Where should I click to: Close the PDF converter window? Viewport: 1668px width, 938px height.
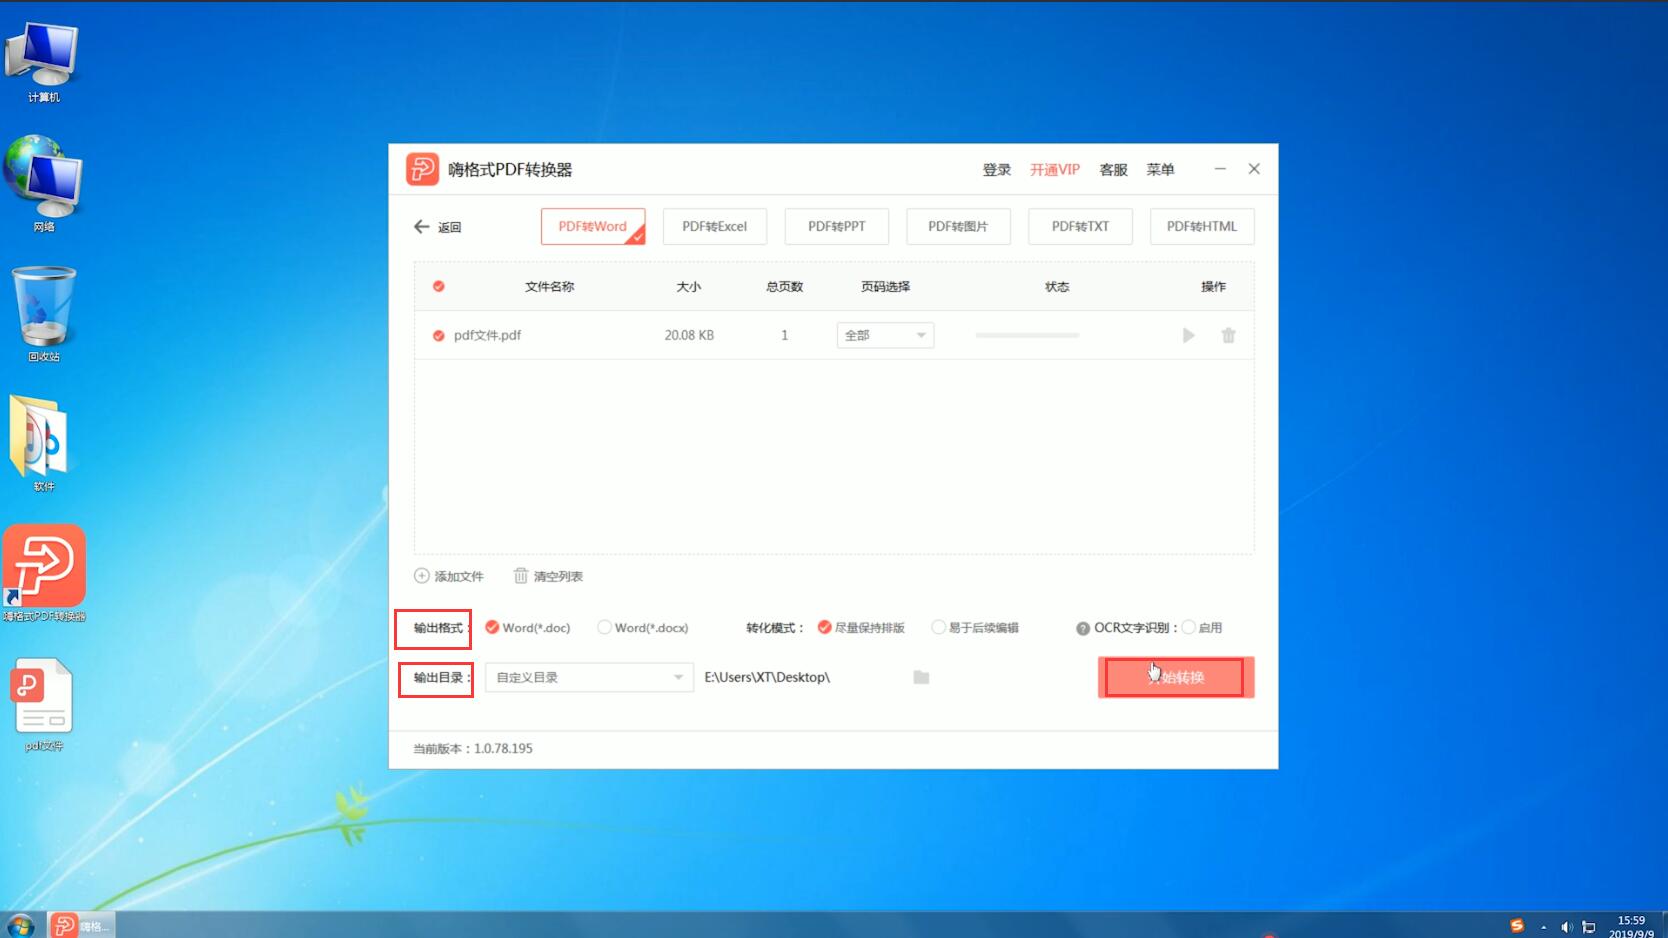tap(1254, 169)
